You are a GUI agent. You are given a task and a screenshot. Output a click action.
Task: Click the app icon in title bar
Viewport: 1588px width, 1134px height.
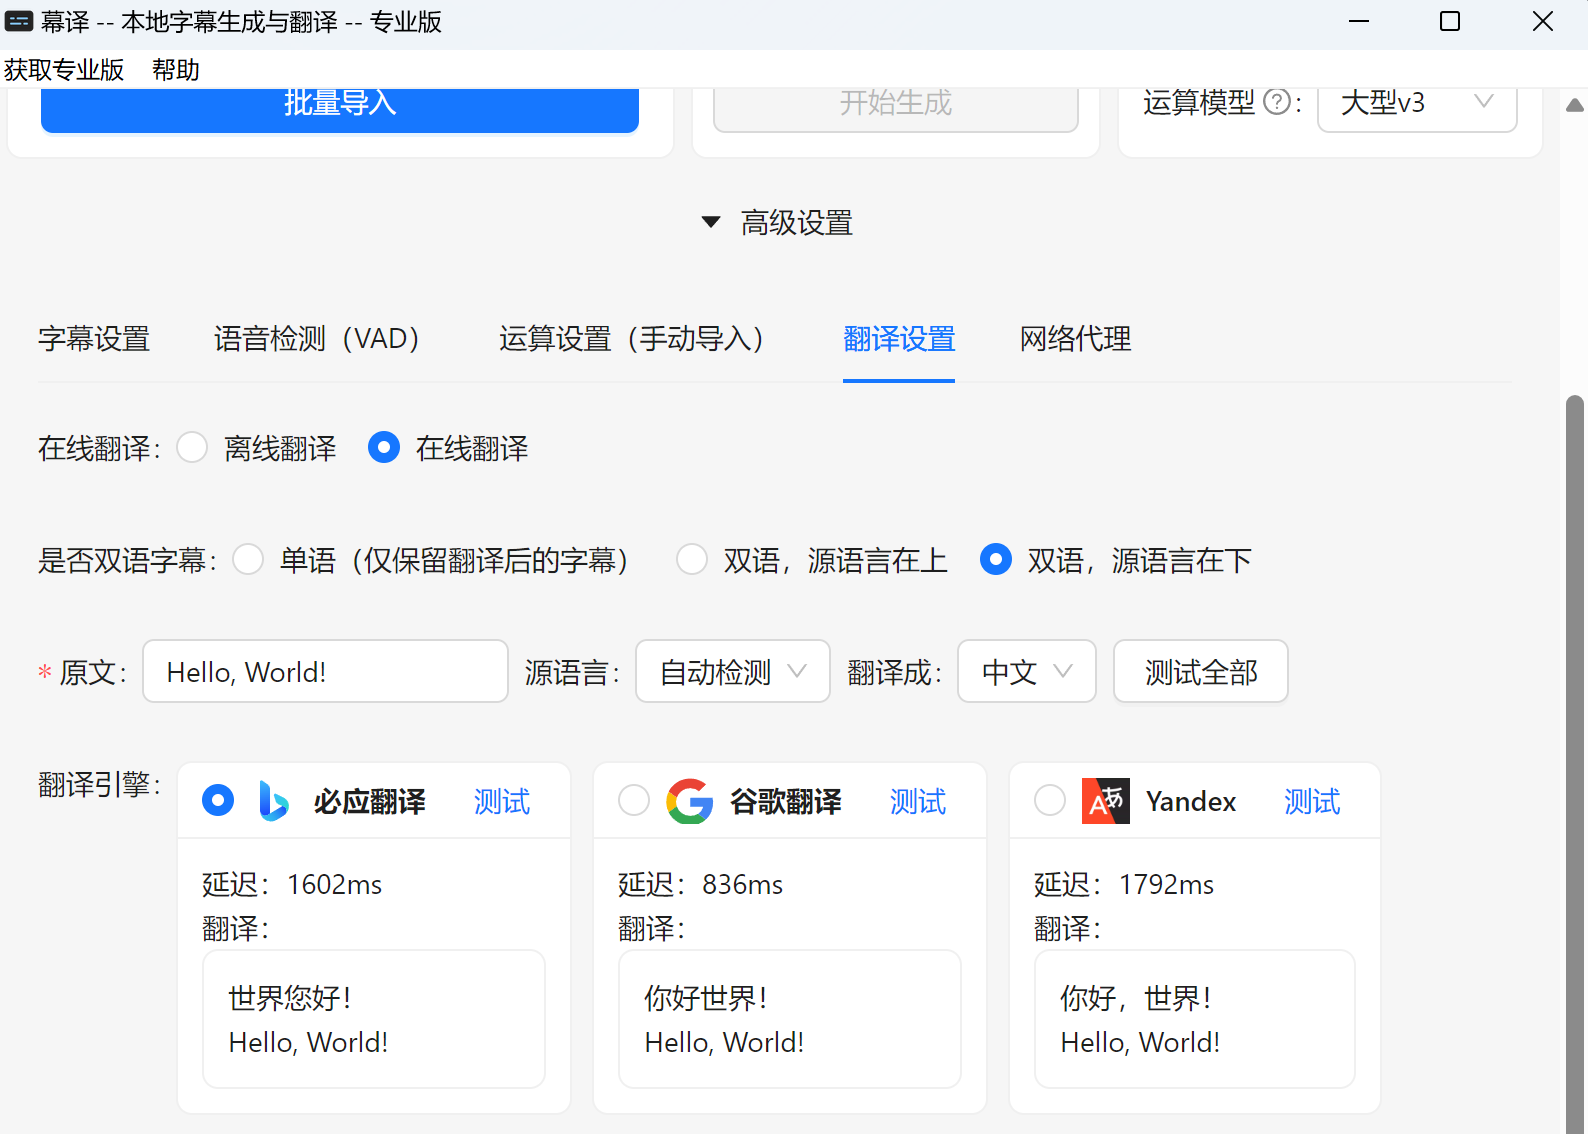click(19, 21)
